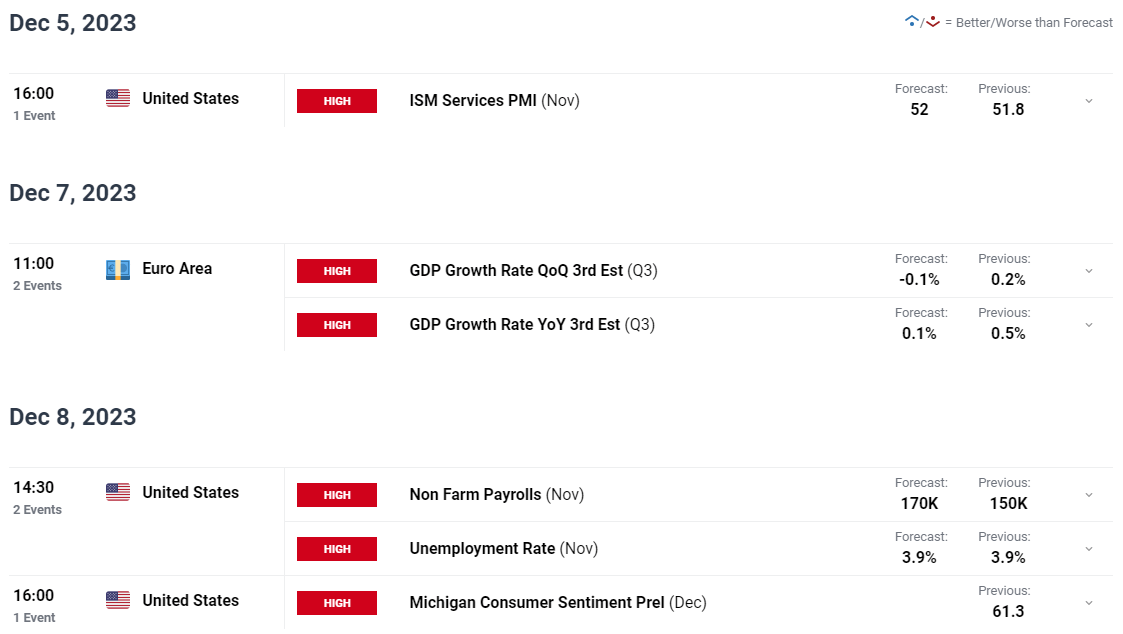
Task: Click the better/worse than forecast legend icon
Action: click(x=922, y=22)
